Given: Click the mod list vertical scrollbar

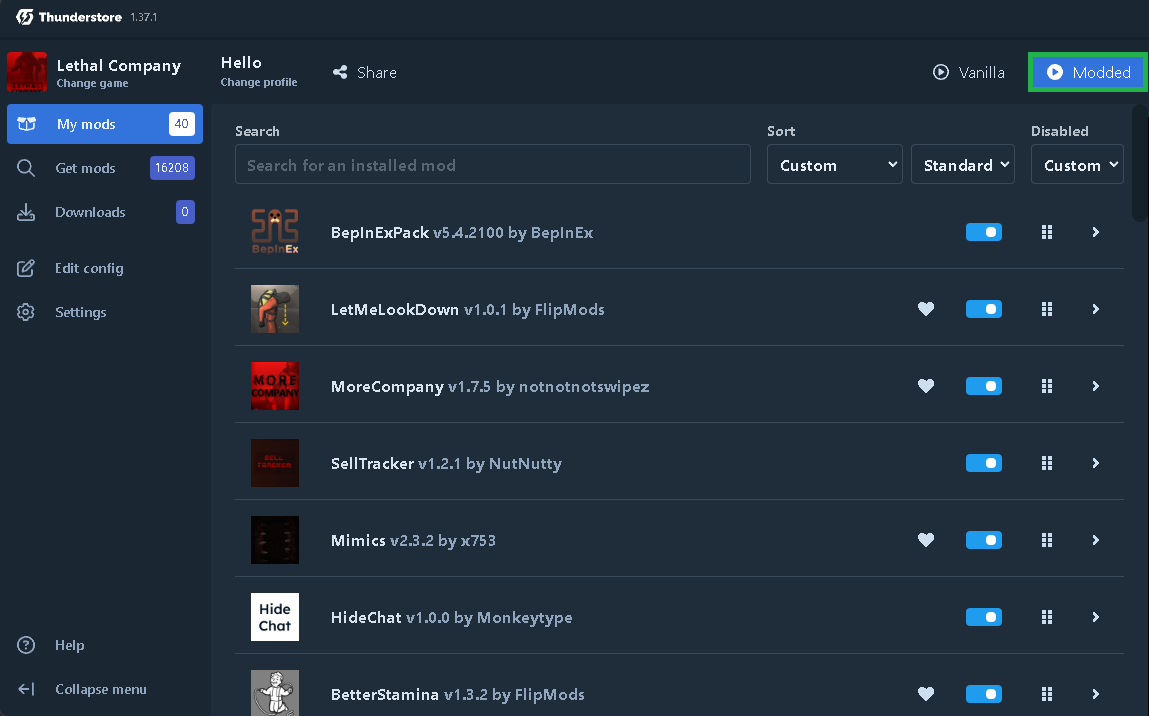Looking at the screenshot, I should point(1139,163).
